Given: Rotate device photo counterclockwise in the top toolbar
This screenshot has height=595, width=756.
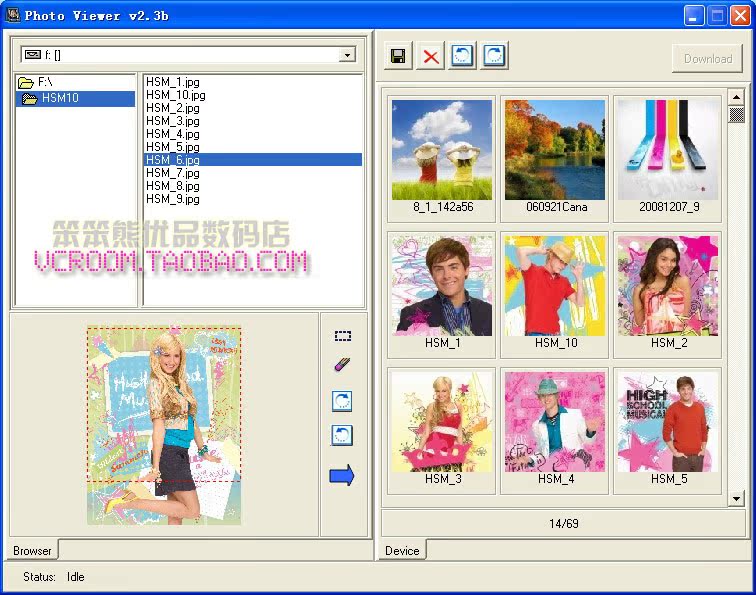Looking at the screenshot, I should click(462, 56).
